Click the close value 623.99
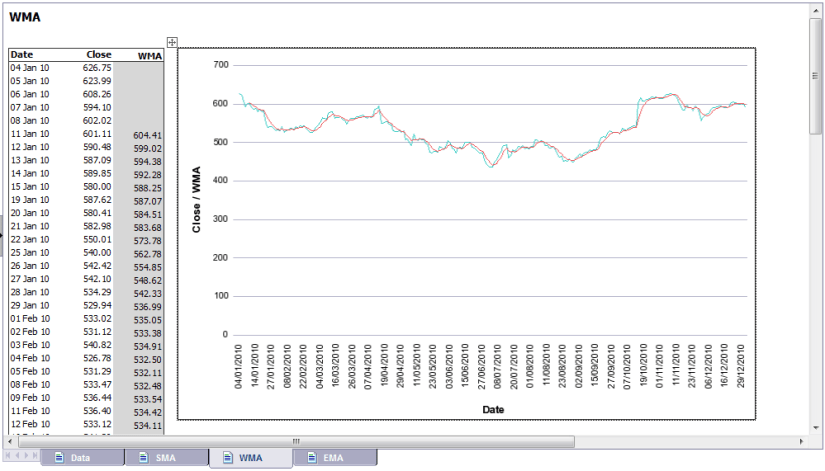 click(x=97, y=81)
